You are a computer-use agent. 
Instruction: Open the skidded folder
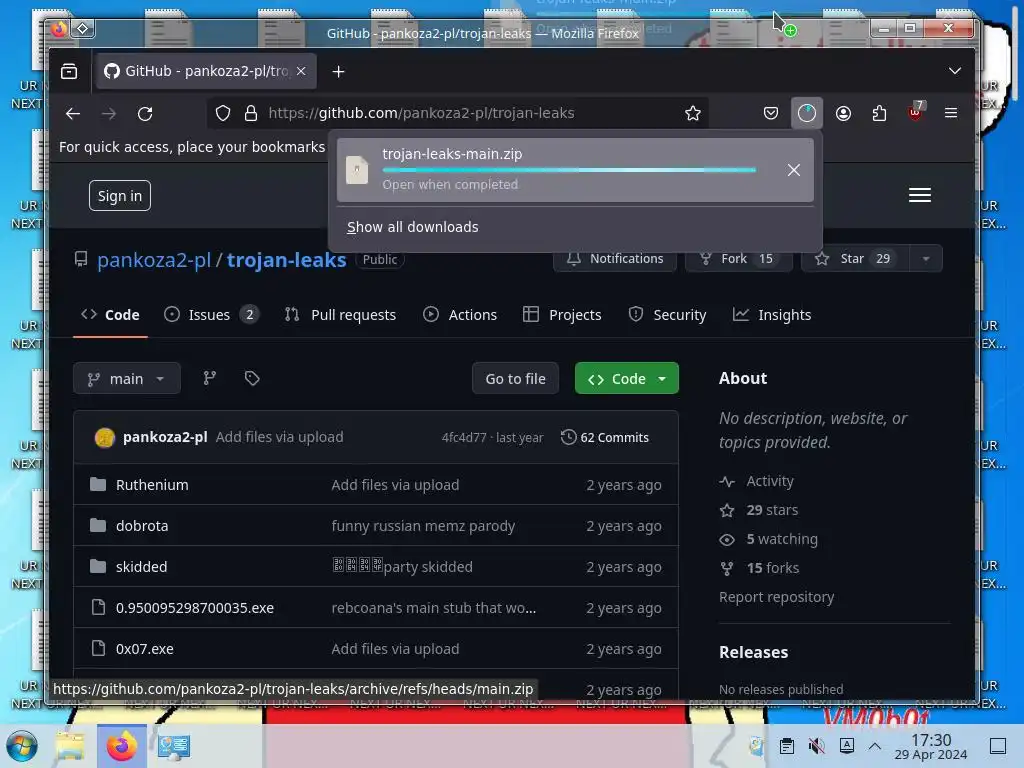point(141,567)
